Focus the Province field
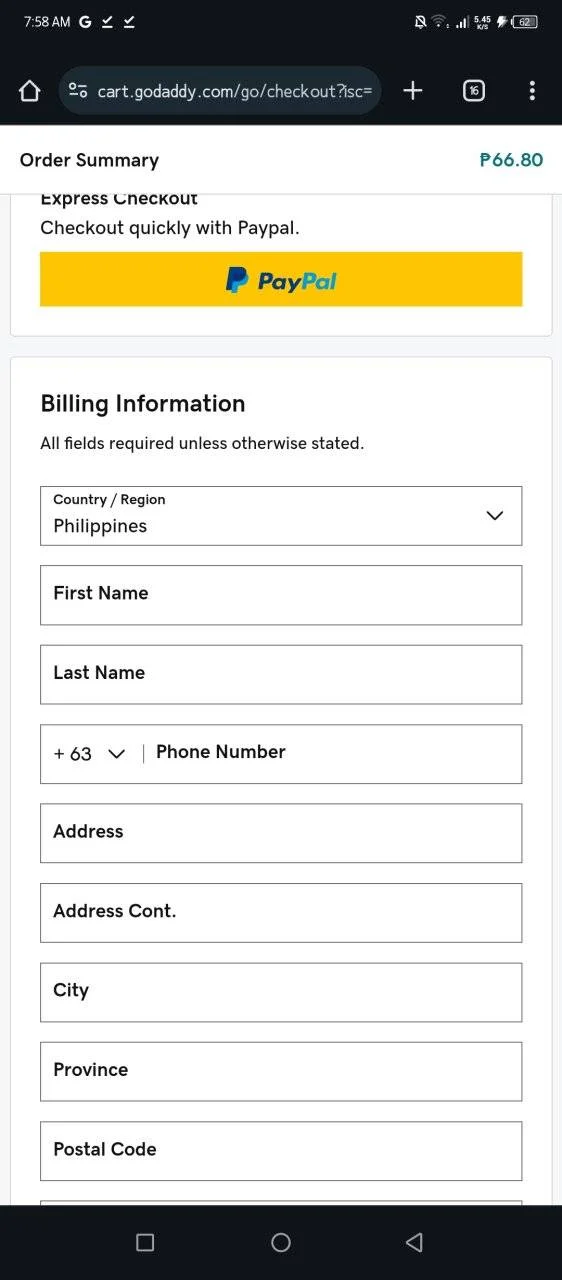The width and height of the screenshot is (562, 1280). tap(281, 1071)
